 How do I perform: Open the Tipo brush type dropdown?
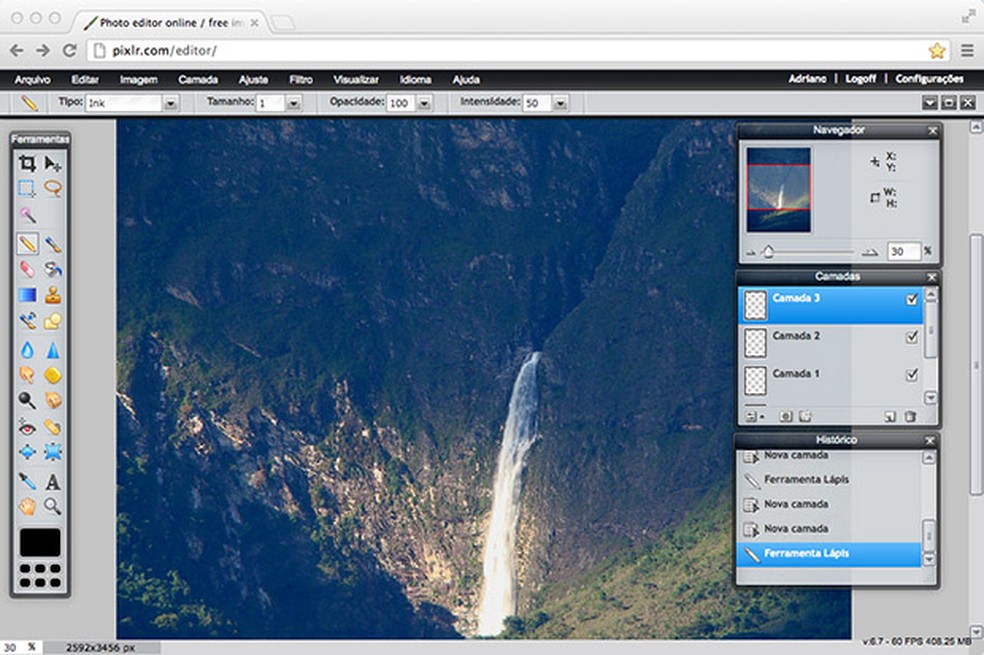tap(171, 103)
